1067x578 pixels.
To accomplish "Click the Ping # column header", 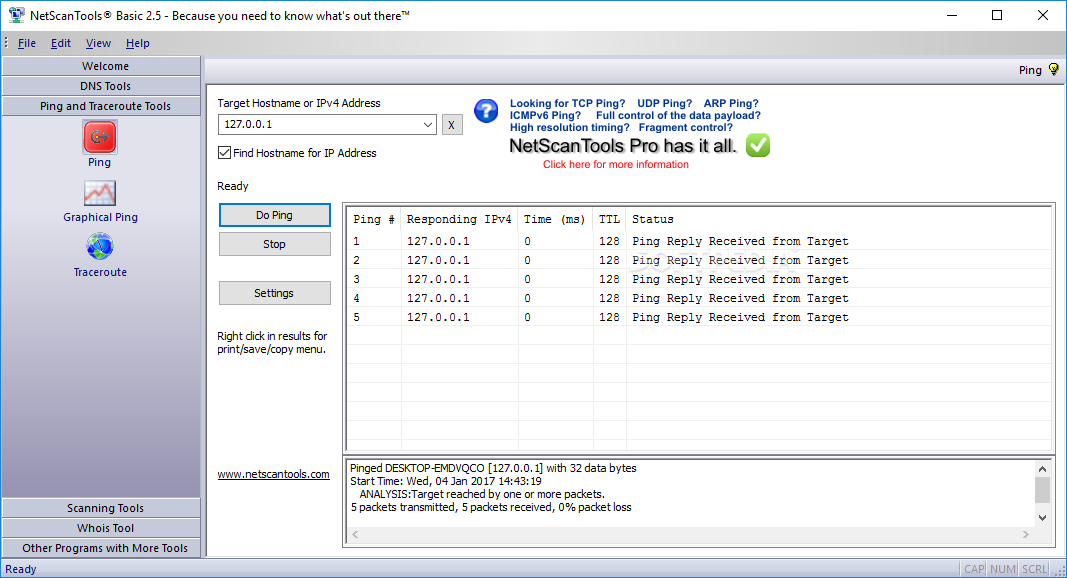I will click(374, 219).
